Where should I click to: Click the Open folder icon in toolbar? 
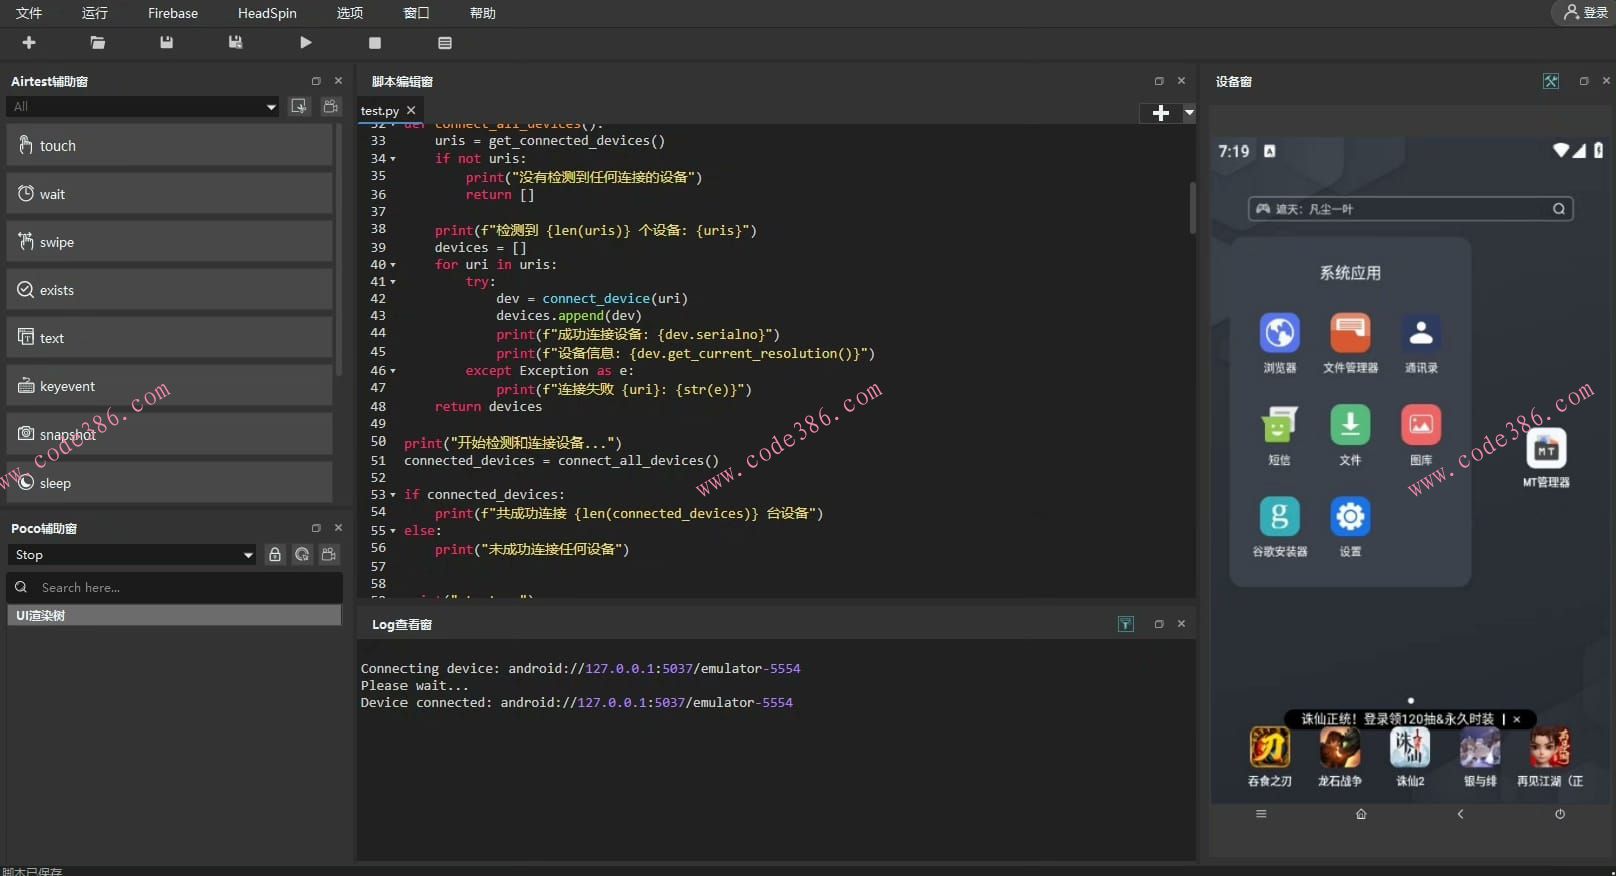coord(97,43)
